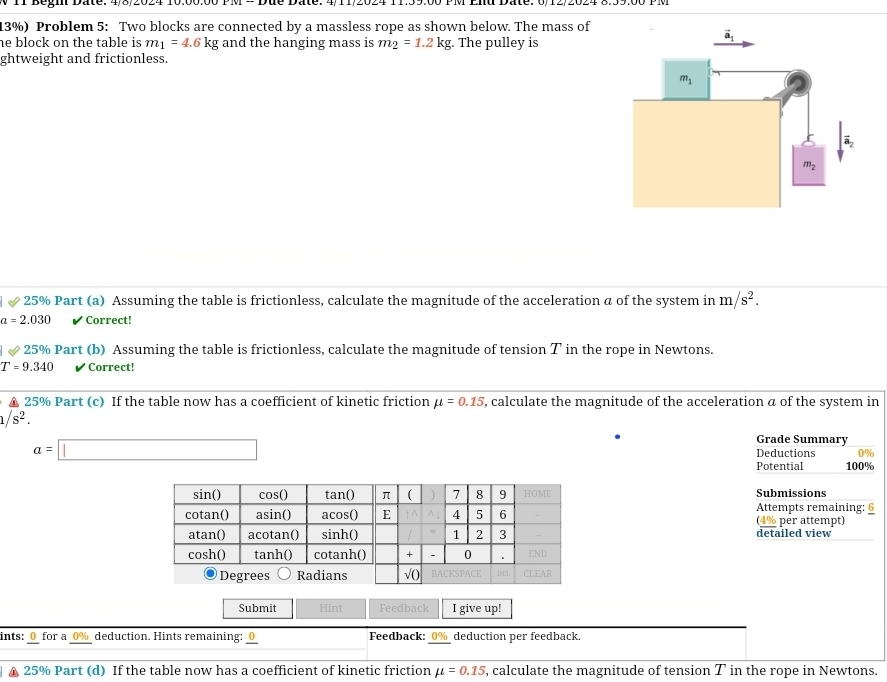Click the answer input field for a

point(156,449)
